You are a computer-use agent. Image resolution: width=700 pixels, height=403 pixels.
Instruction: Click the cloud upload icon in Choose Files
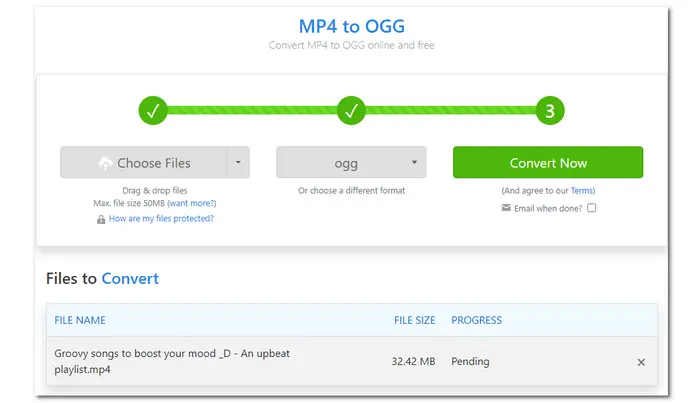105,163
